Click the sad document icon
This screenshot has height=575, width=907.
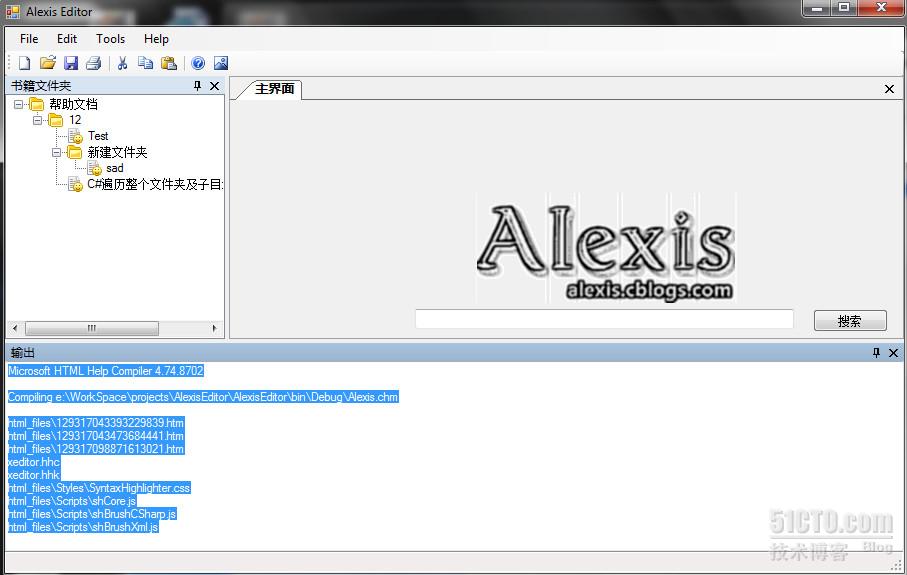tap(94, 168)
